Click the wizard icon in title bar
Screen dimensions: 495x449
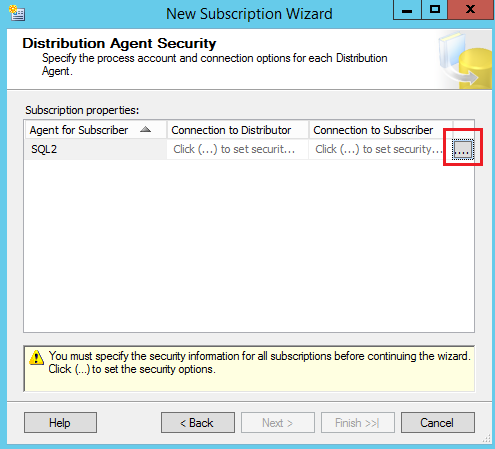pos(17,13)
